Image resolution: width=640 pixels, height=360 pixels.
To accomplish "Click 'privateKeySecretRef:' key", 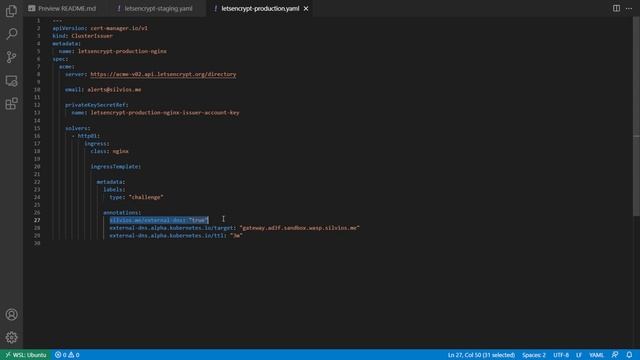I will 97,105.
